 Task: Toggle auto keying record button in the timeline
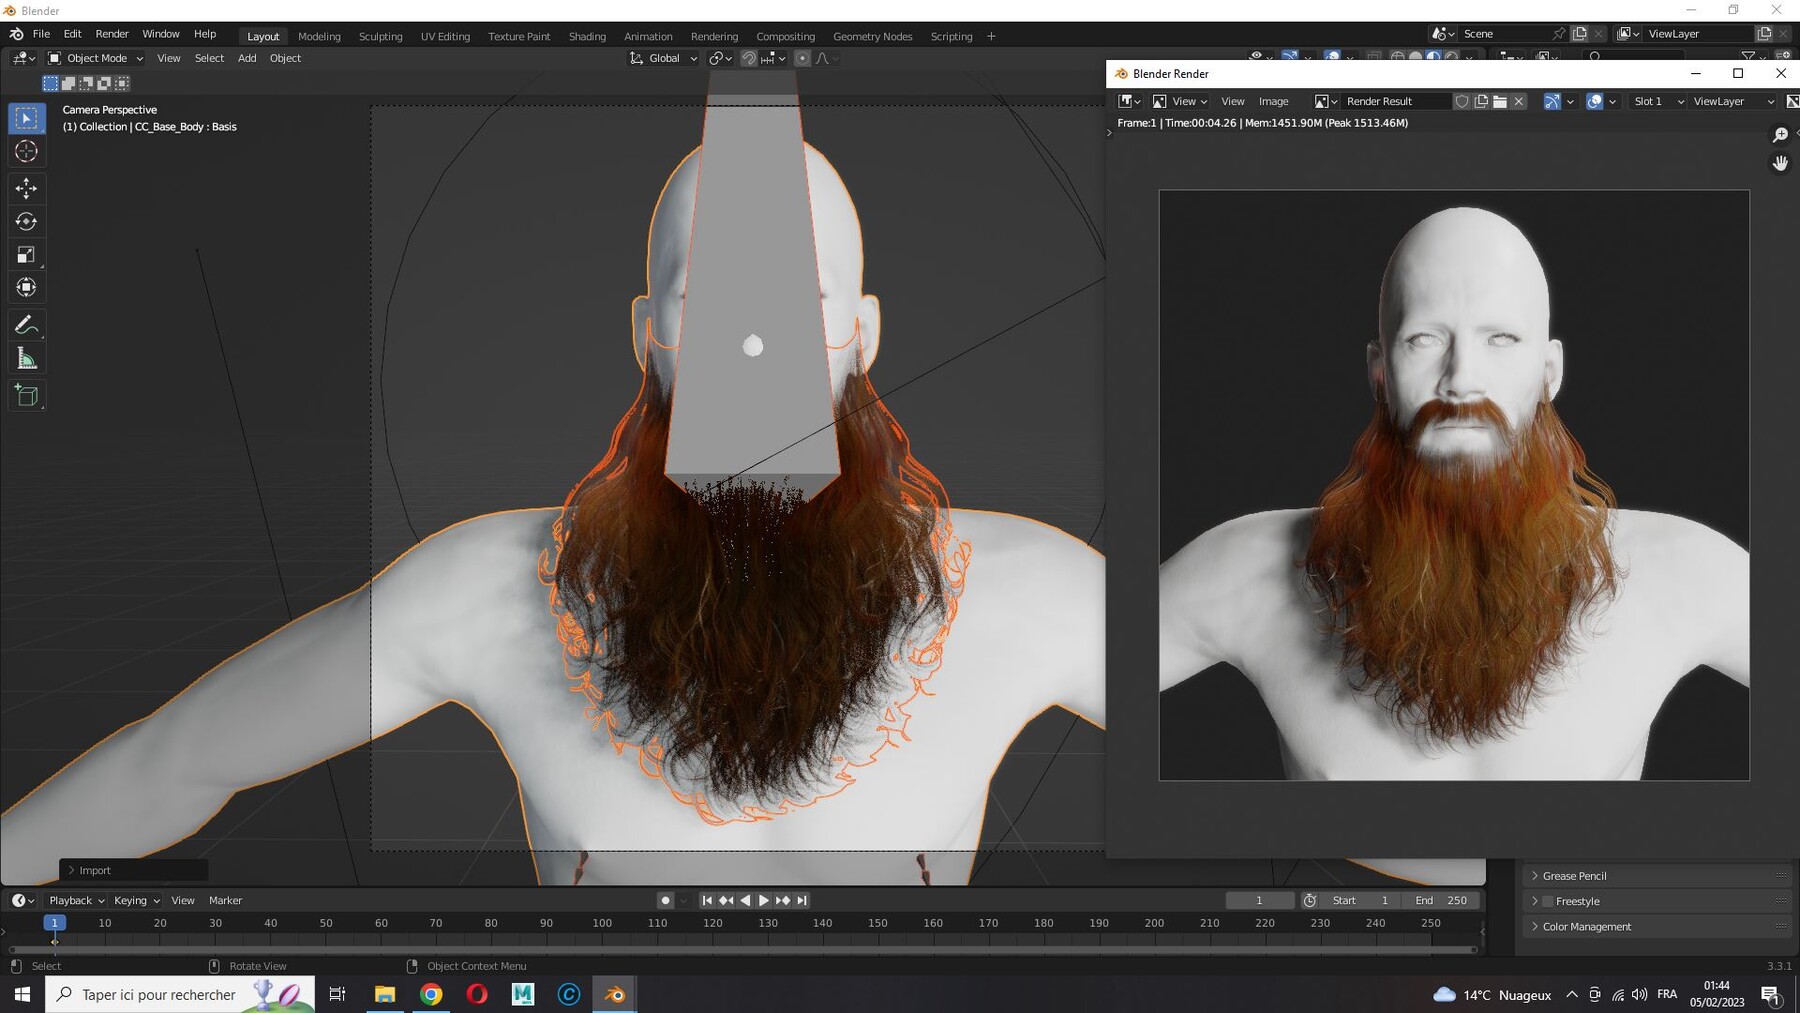666,900
